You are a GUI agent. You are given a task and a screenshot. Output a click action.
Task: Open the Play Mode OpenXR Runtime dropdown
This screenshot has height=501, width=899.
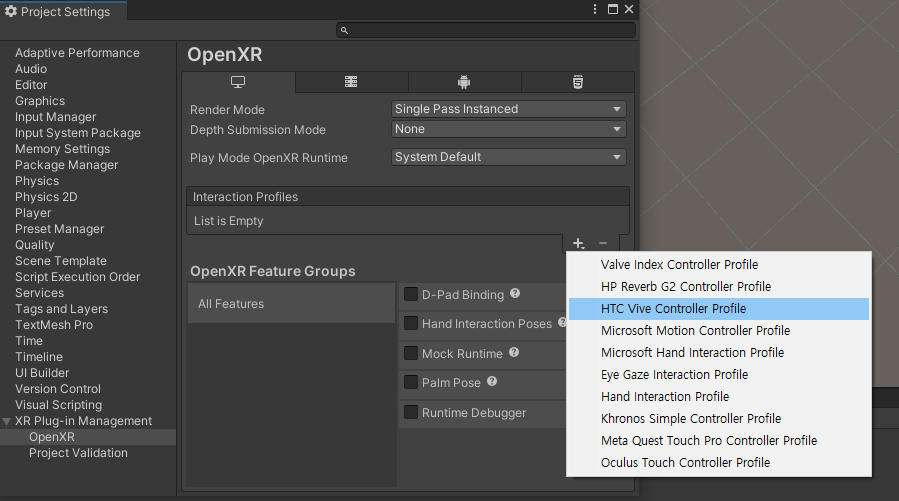pos(509,157)
